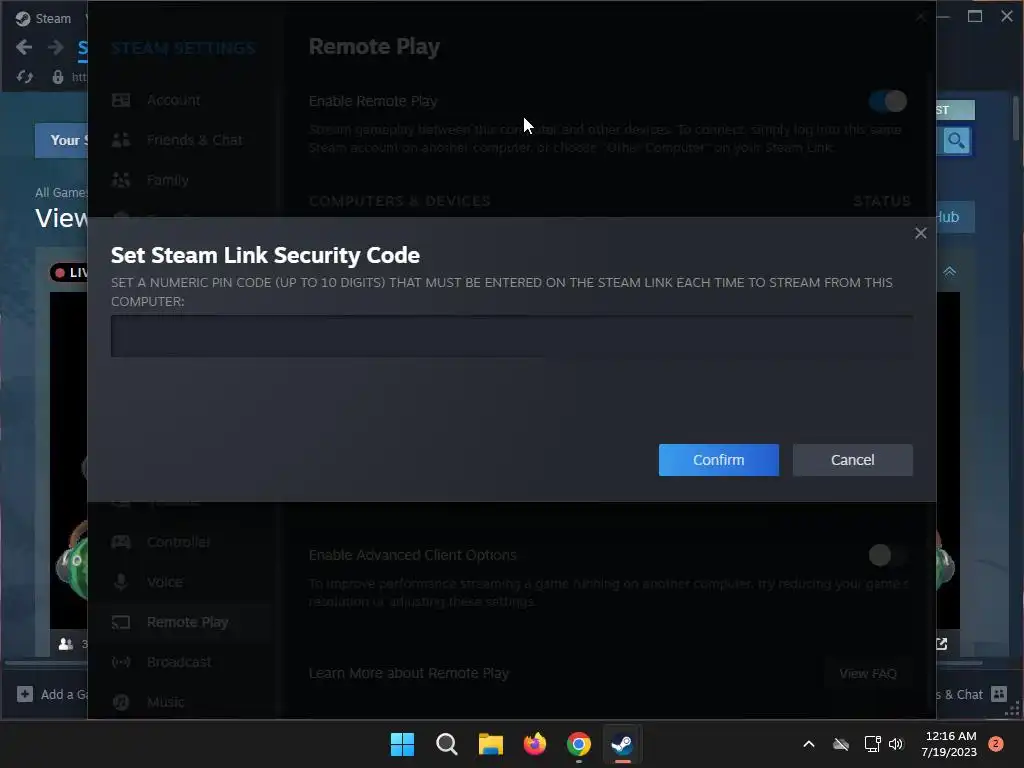Click the Remote Play cast icon
This screenshot has width=1024, height=768.
(x=121, y=622)
